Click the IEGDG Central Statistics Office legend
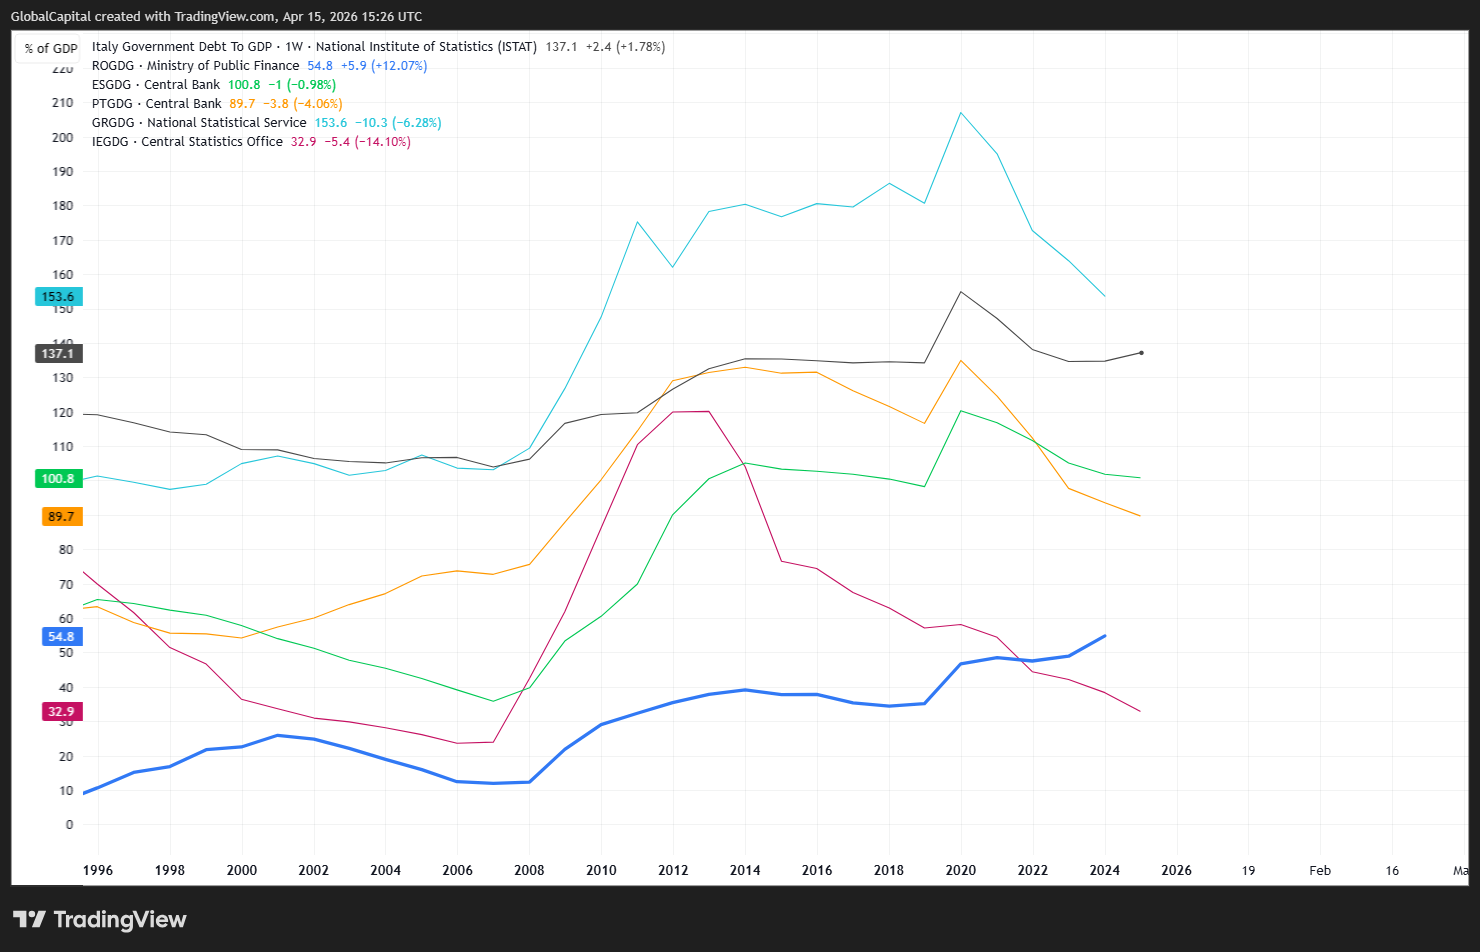Image resolution: width=1480 pixels, height=952 pixels. tap(187, 142)
